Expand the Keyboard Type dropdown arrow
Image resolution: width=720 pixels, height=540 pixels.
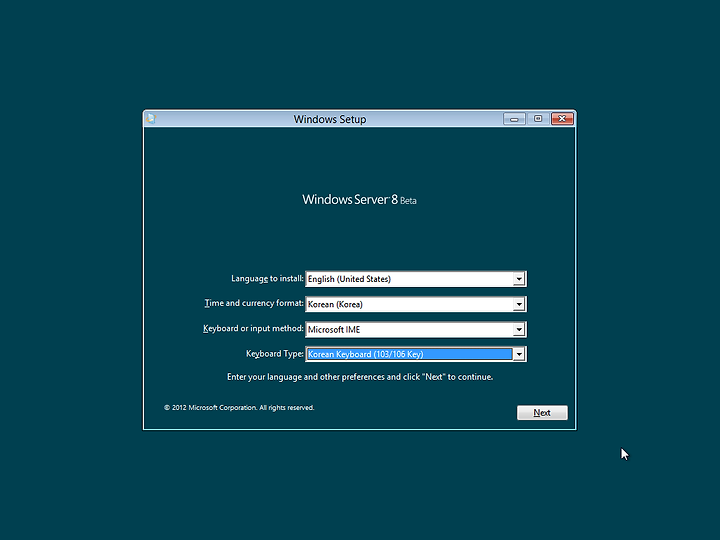(x=519, y=354)
